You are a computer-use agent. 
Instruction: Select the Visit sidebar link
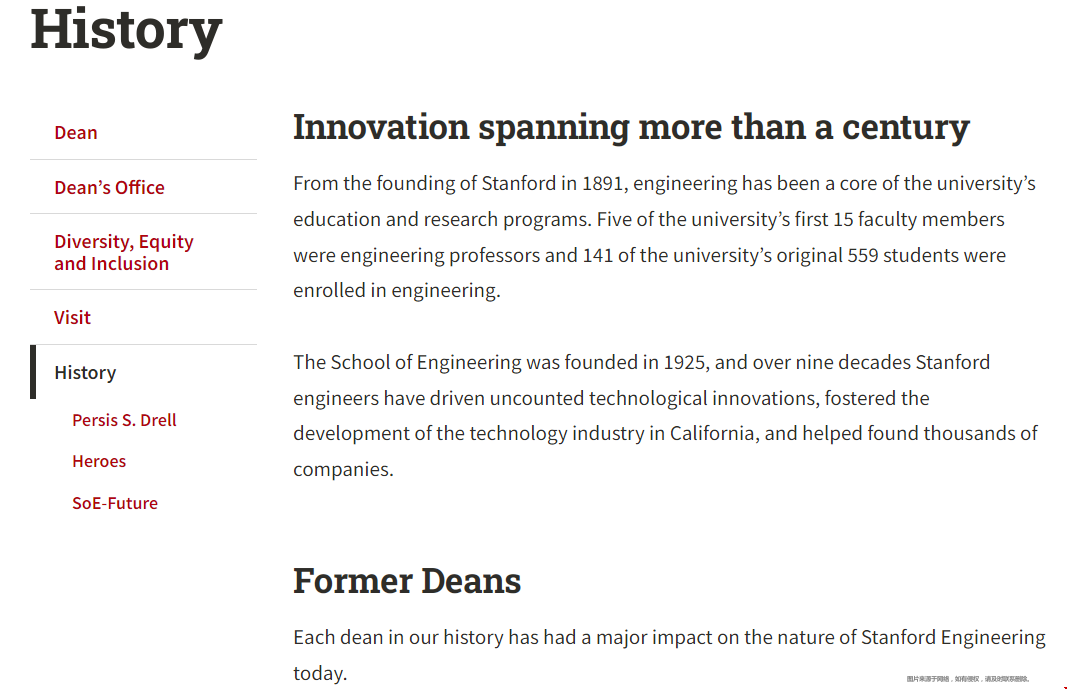[72, 317]
